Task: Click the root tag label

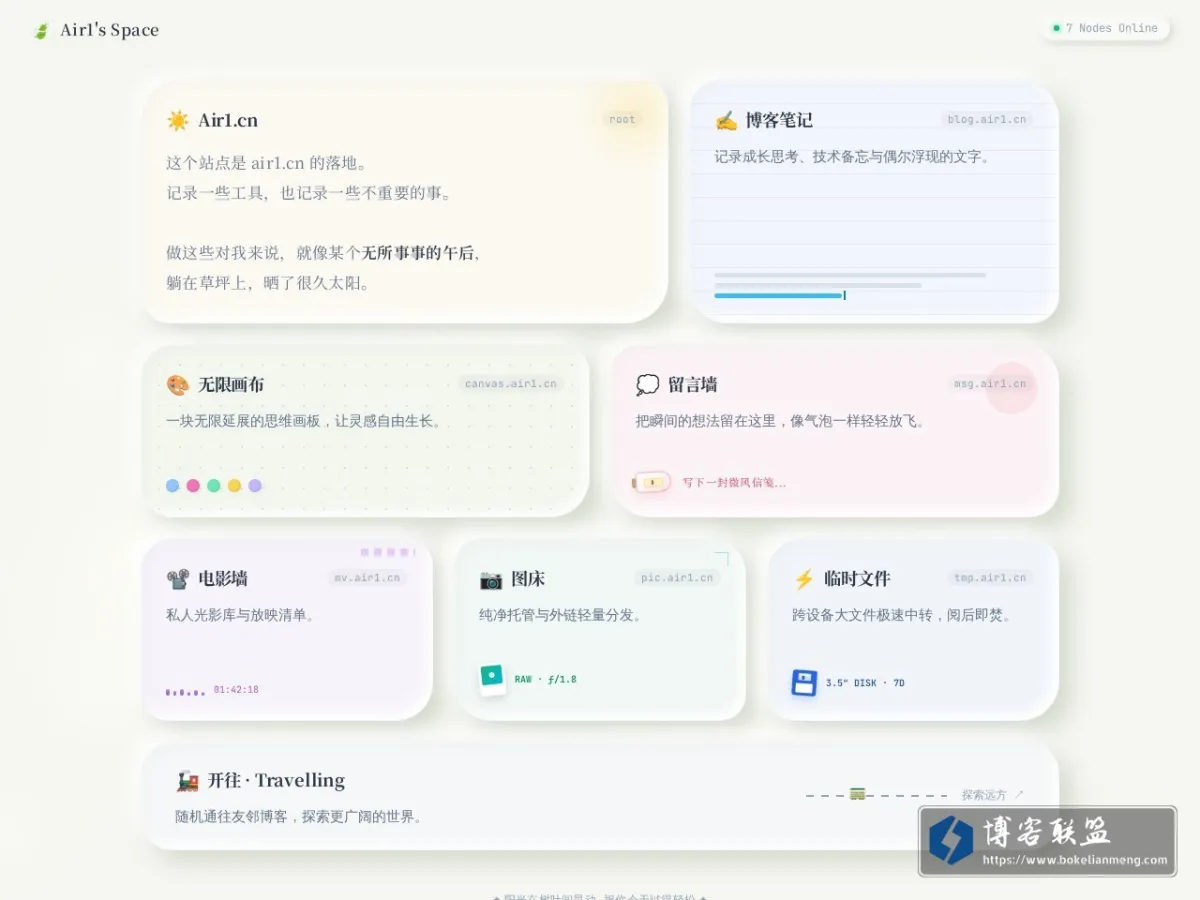Action: (622, 119)
